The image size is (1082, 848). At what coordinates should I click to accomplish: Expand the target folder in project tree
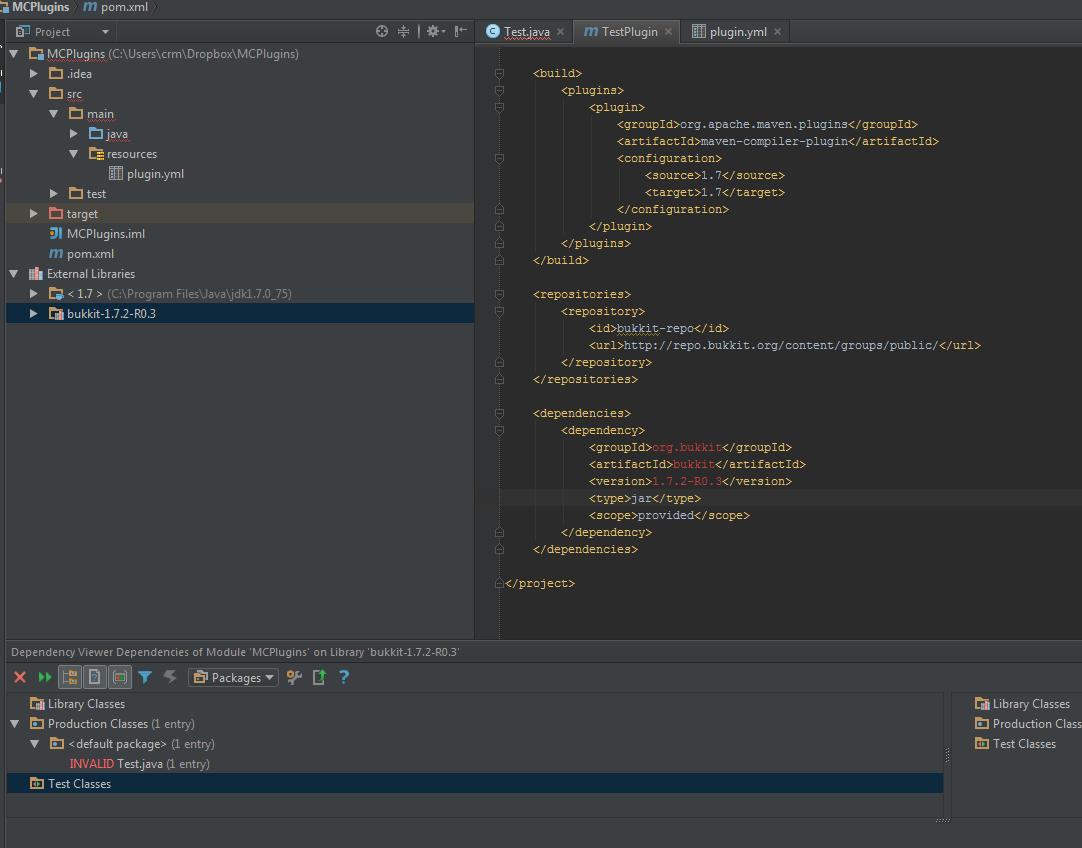click(34, 214)
